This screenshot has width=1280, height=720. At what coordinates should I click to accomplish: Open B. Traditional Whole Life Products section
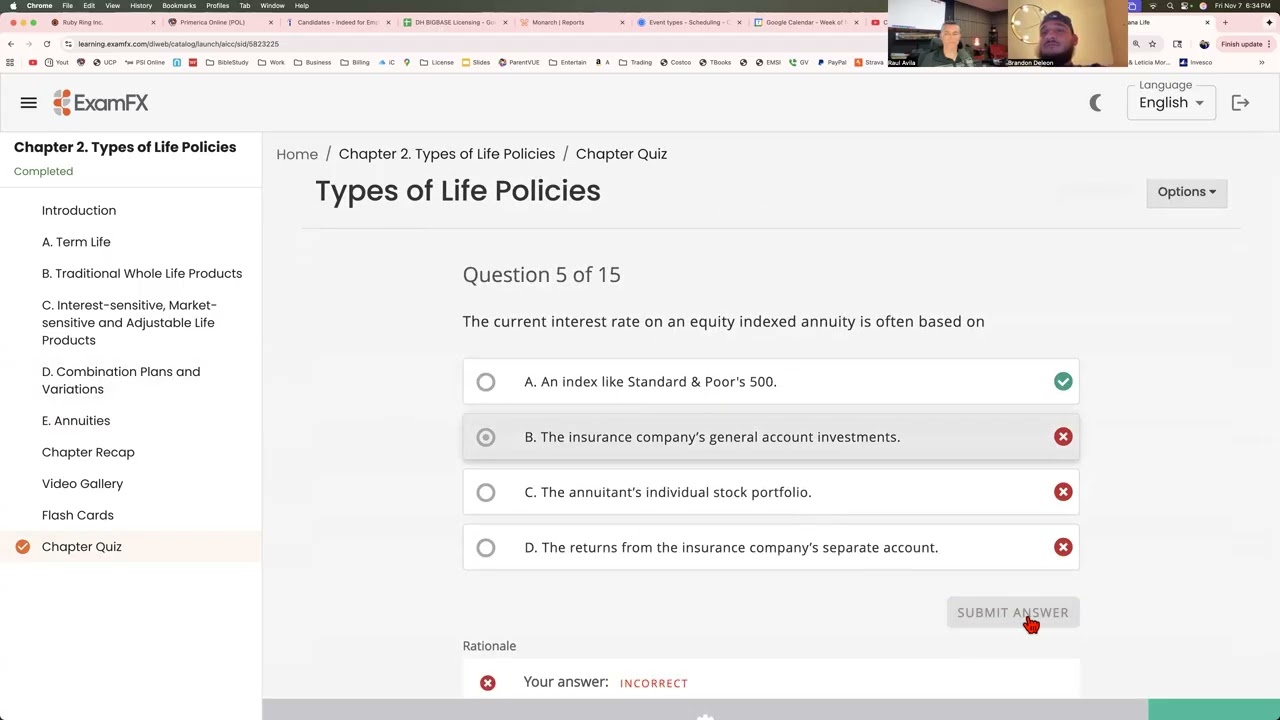tap(142, 274)
